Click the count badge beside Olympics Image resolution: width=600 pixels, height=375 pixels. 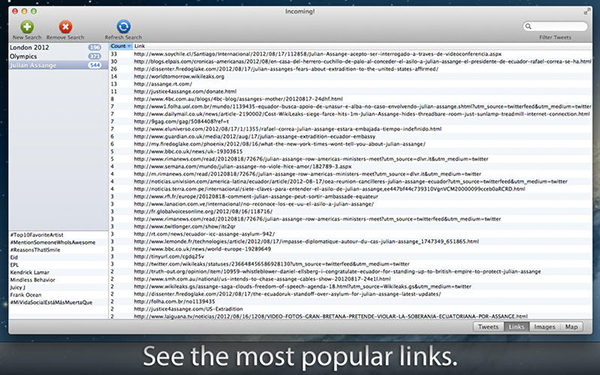click(x=94, y=56)
